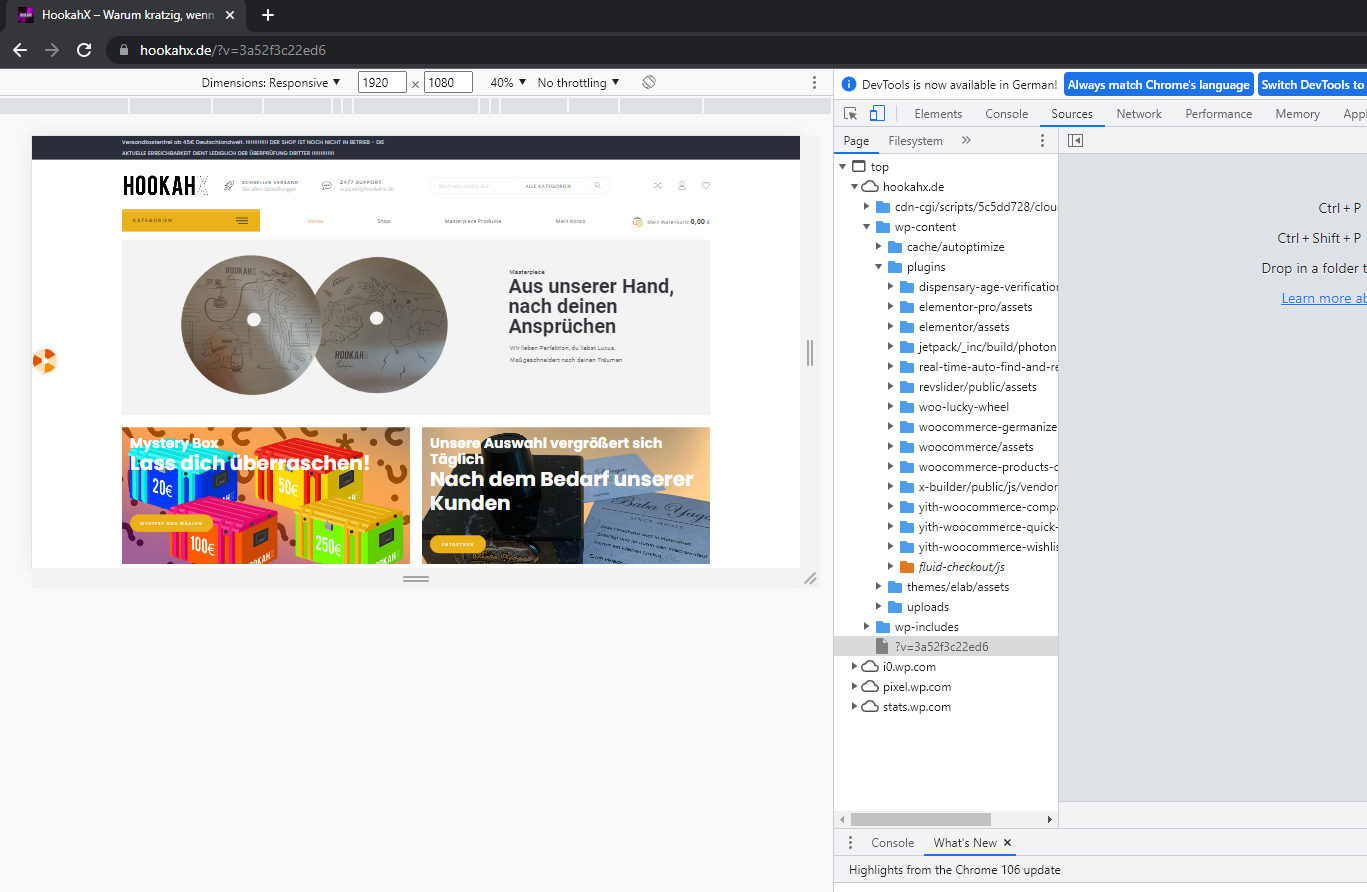
Task: Click the HookahX website logo
Action: [166, 186]
